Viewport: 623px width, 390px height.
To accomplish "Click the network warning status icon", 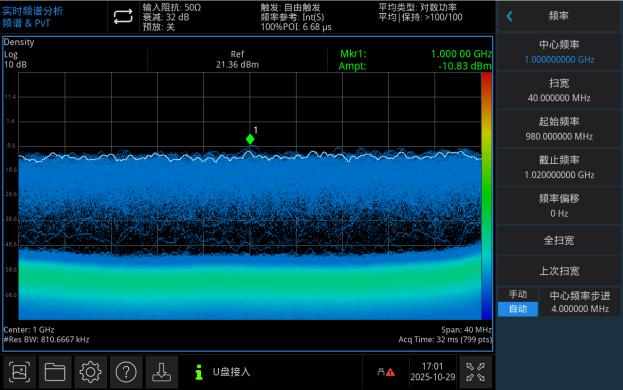I will click(x=386, y=372).
